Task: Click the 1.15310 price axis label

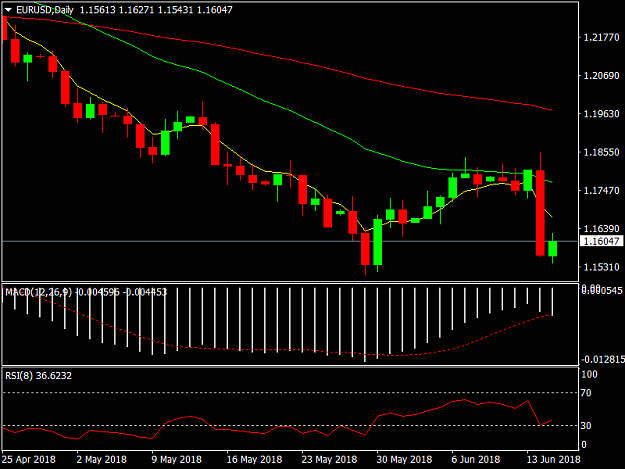Action: coord(601,267)
